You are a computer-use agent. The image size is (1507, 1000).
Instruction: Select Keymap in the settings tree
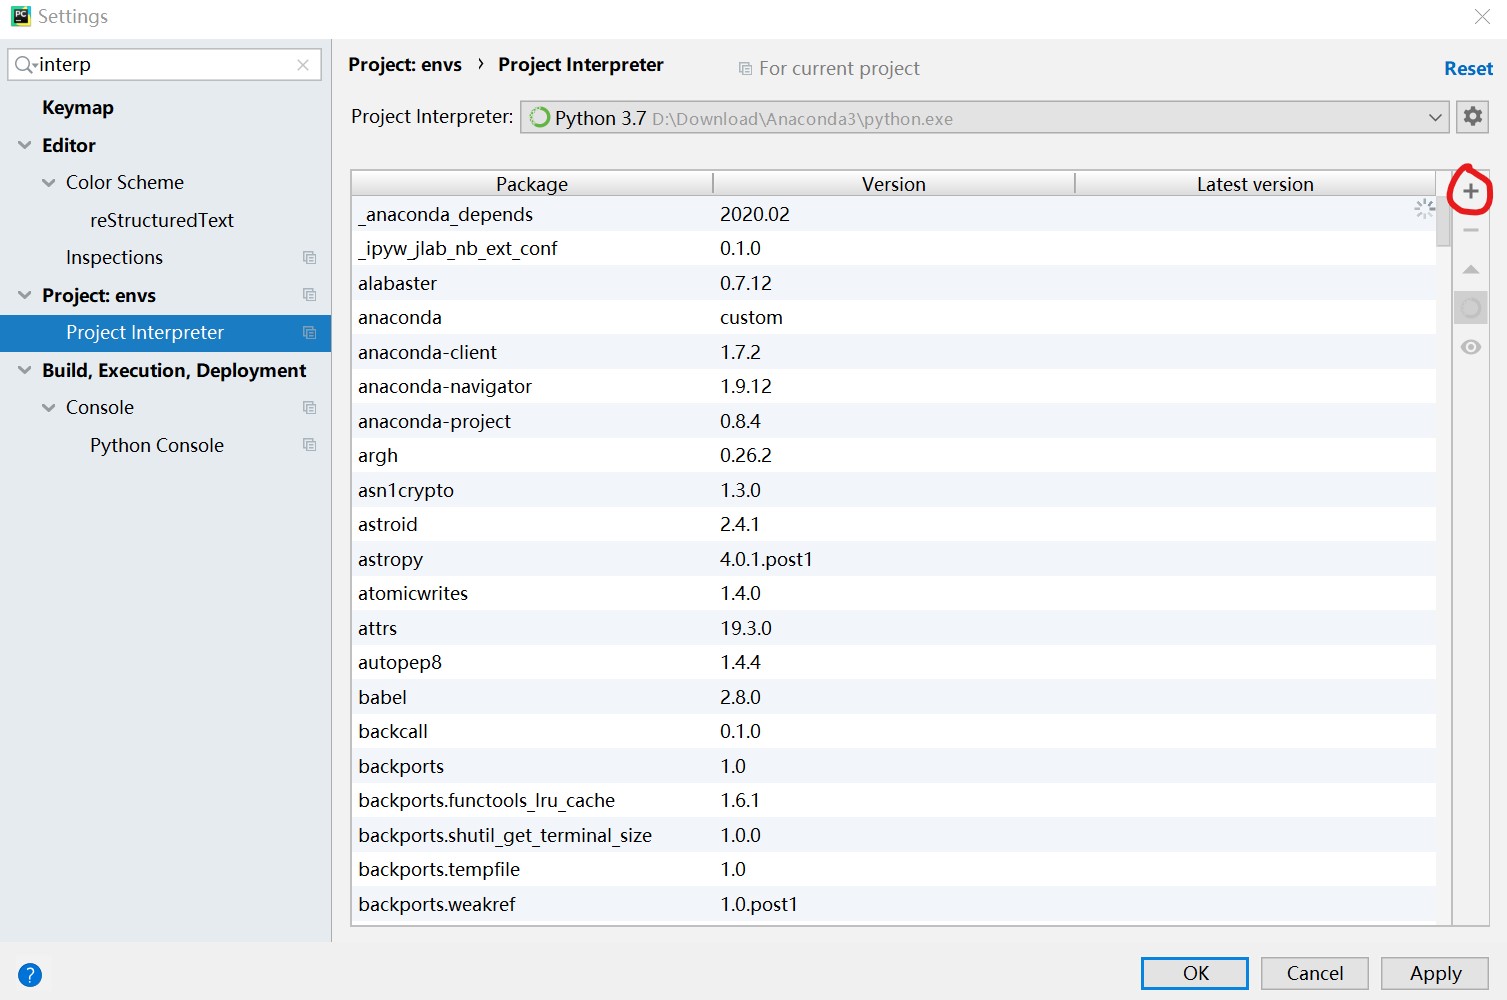pyautogui.click(x=78, y=107)
